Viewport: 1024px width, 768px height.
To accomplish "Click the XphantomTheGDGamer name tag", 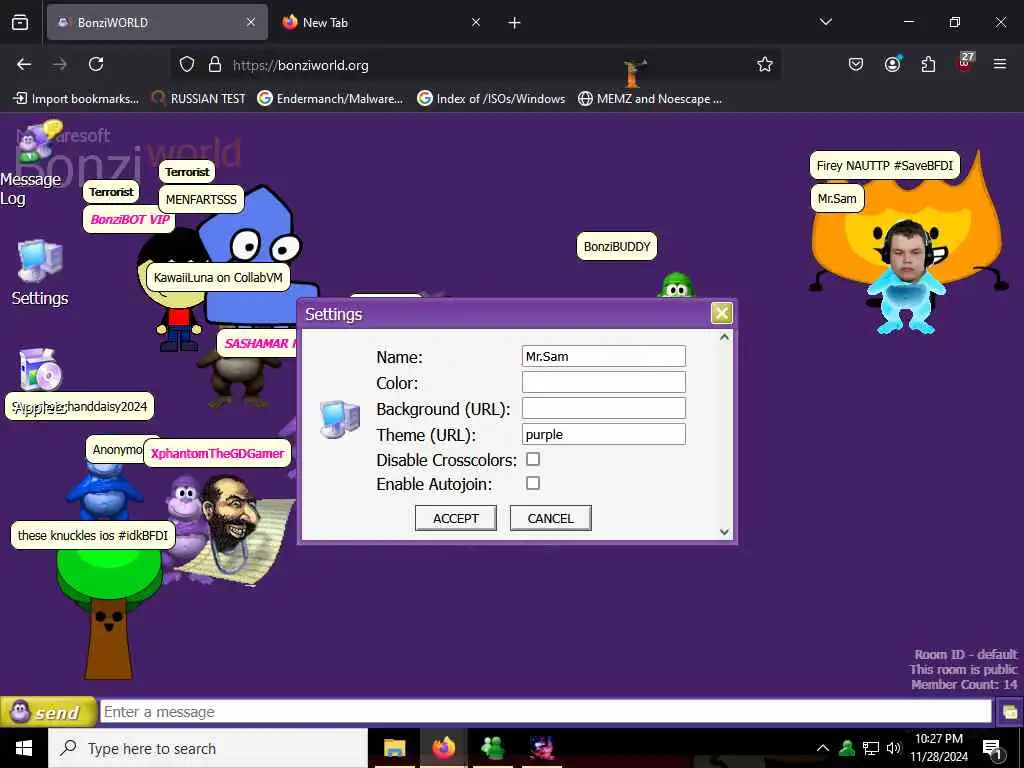I will (217, 453).
